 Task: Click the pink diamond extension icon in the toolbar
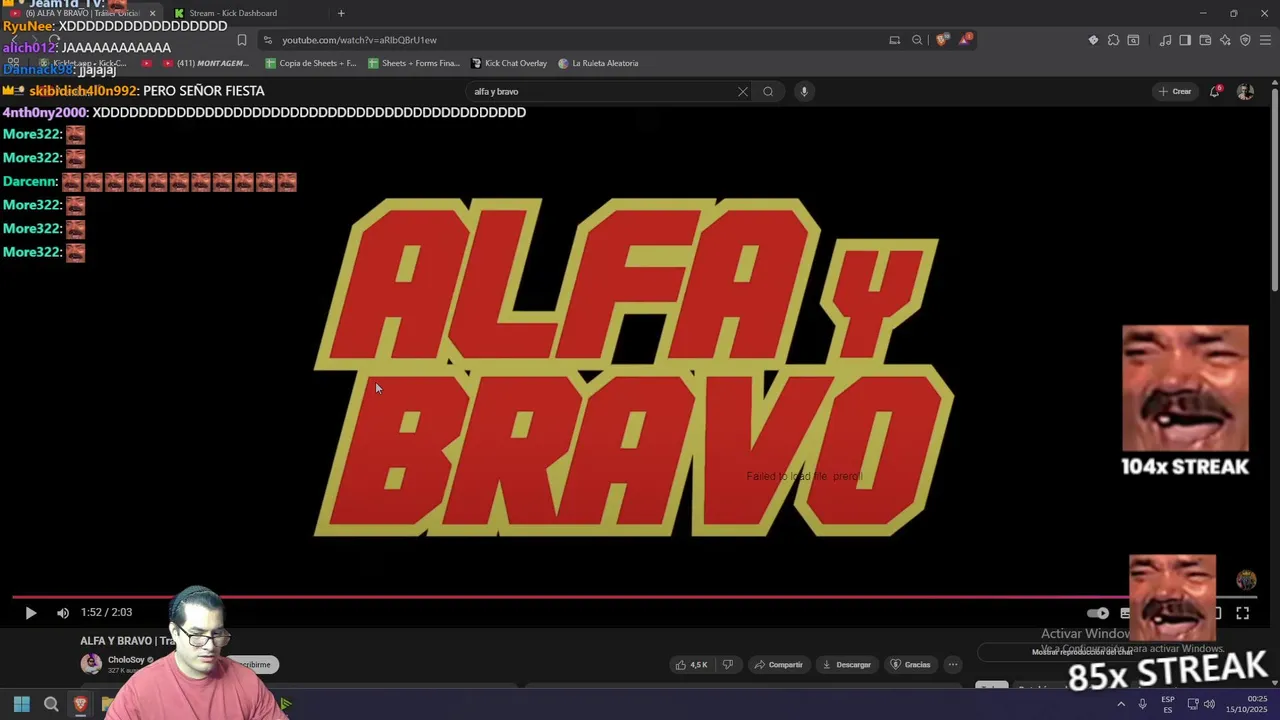(x=1093, y=40)
